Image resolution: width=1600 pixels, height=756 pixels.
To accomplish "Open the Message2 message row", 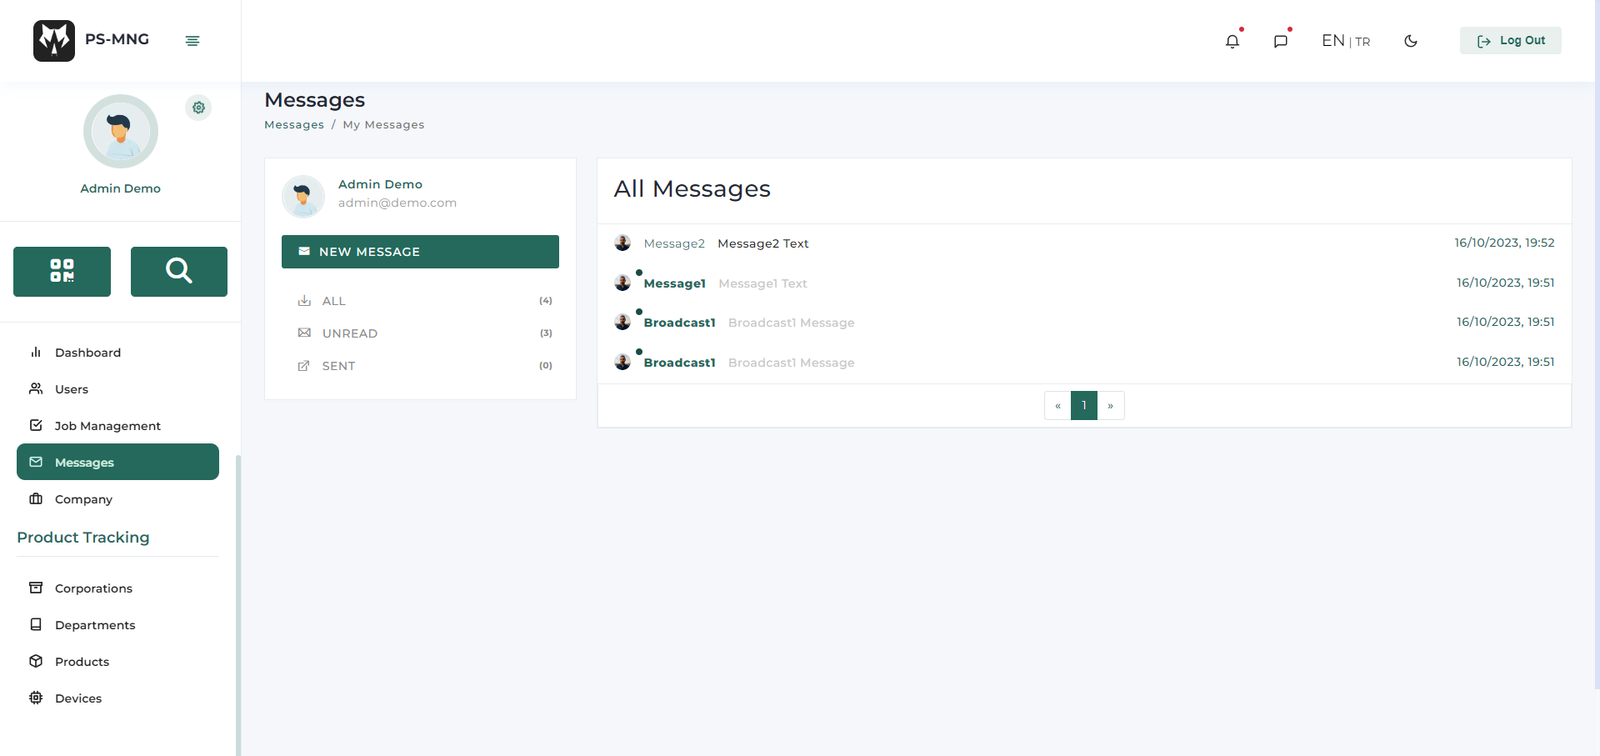I will (763, 244).
